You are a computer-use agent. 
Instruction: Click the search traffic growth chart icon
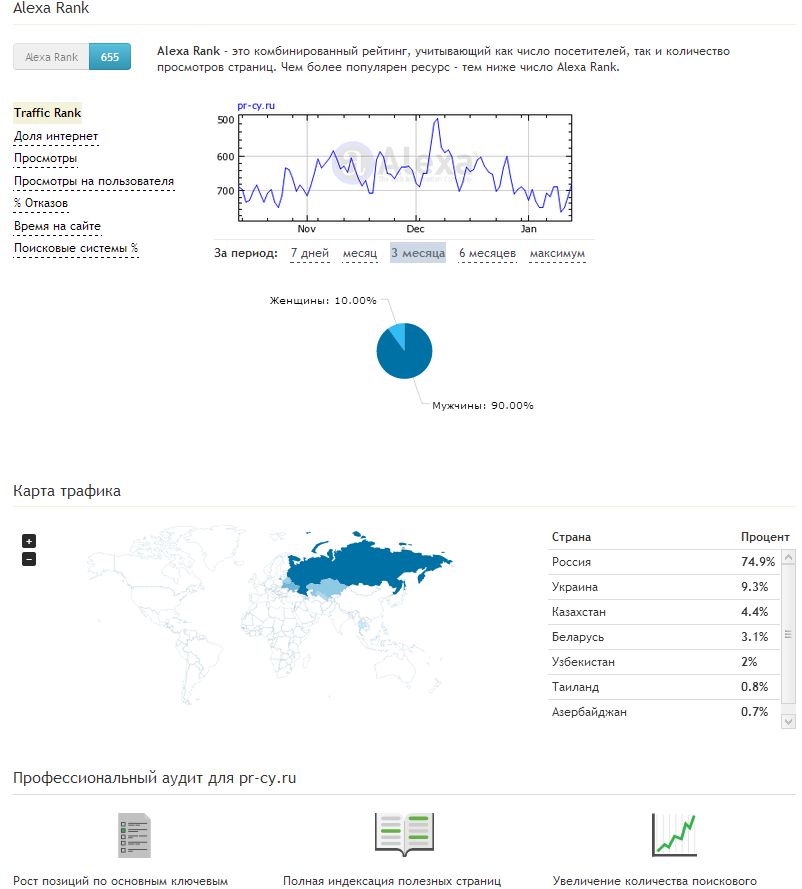pyautogui.click(x=673, y=834)
